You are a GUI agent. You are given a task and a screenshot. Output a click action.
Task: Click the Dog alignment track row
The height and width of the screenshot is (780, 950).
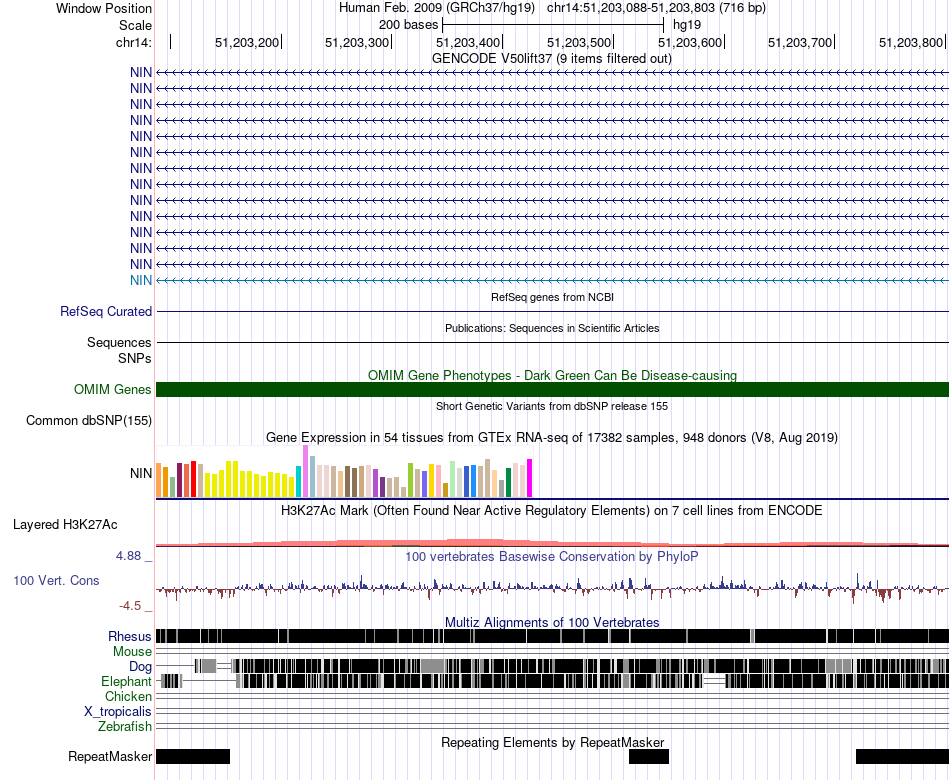point(552,666)
